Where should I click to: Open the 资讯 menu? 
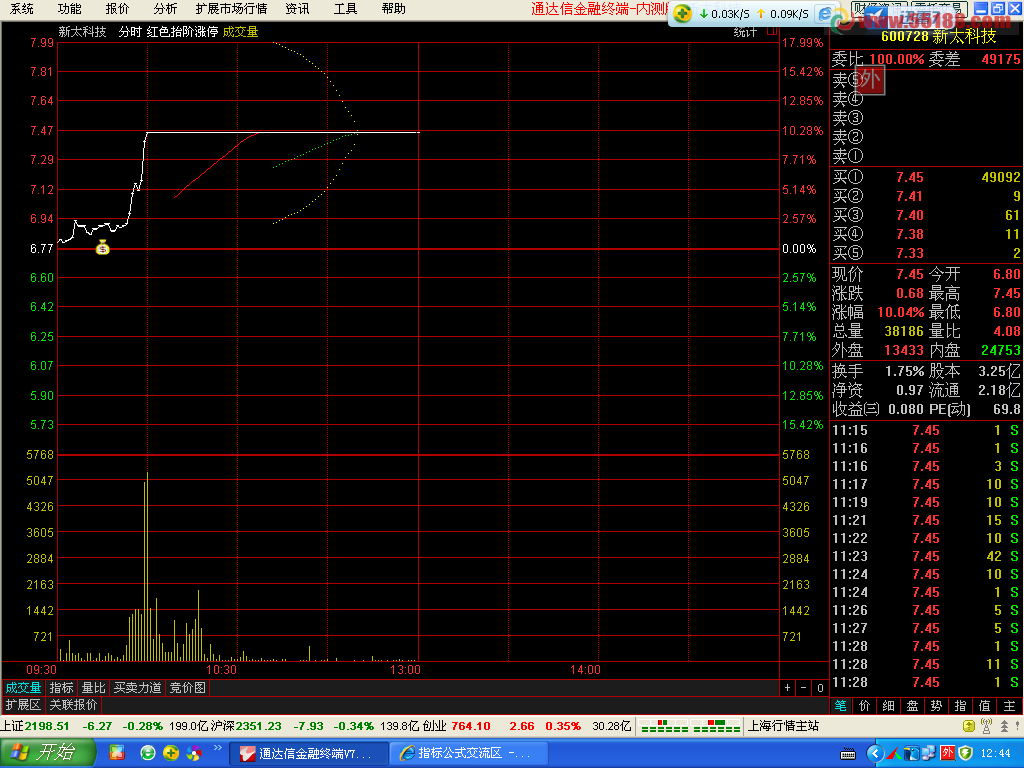click(297, 8)
